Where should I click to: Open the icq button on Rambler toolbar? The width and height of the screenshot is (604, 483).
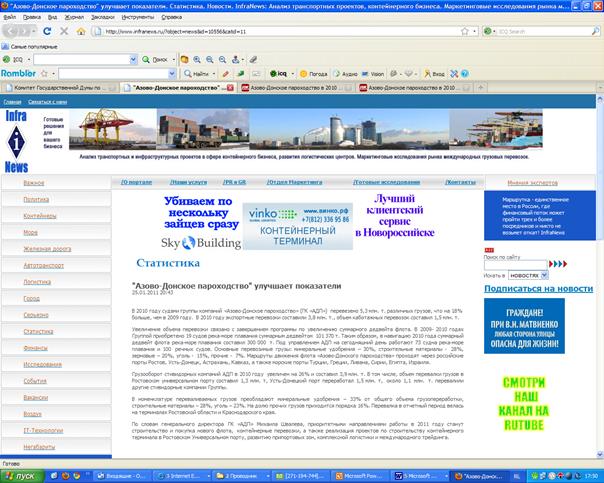tap(278, 73)
